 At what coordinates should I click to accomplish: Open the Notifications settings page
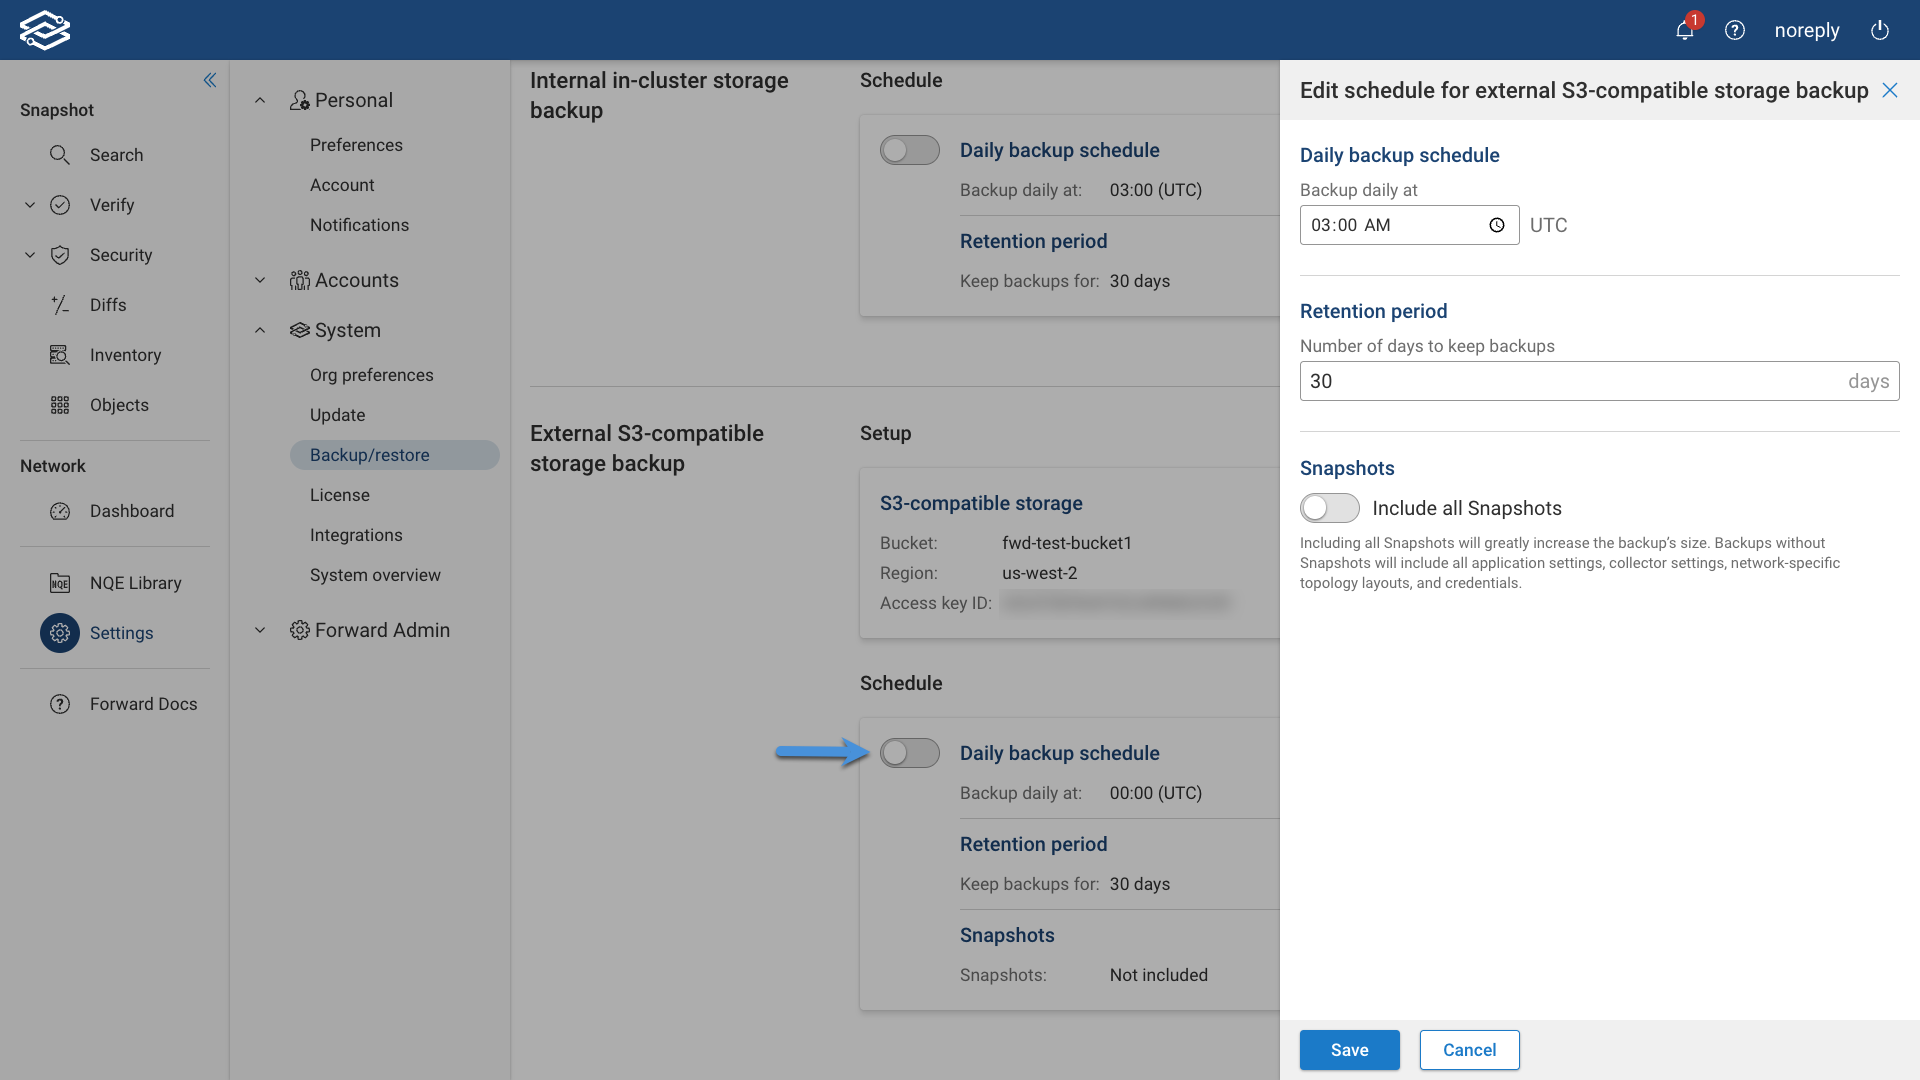pyautogui.click(x=359, y=225)
